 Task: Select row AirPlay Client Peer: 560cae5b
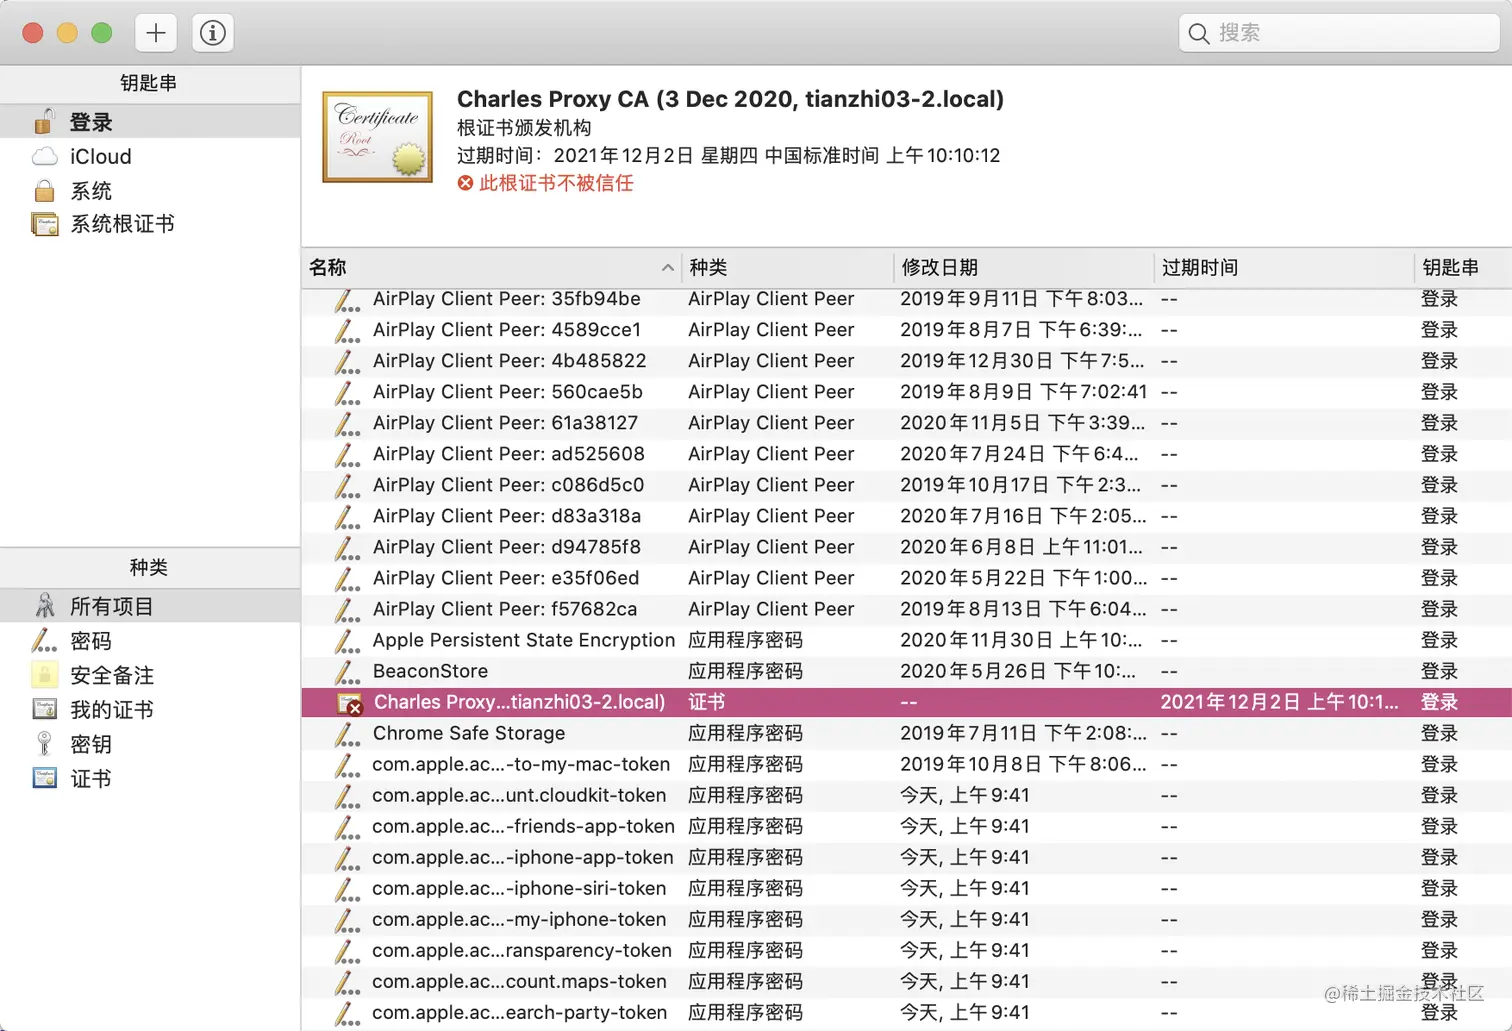907,392
